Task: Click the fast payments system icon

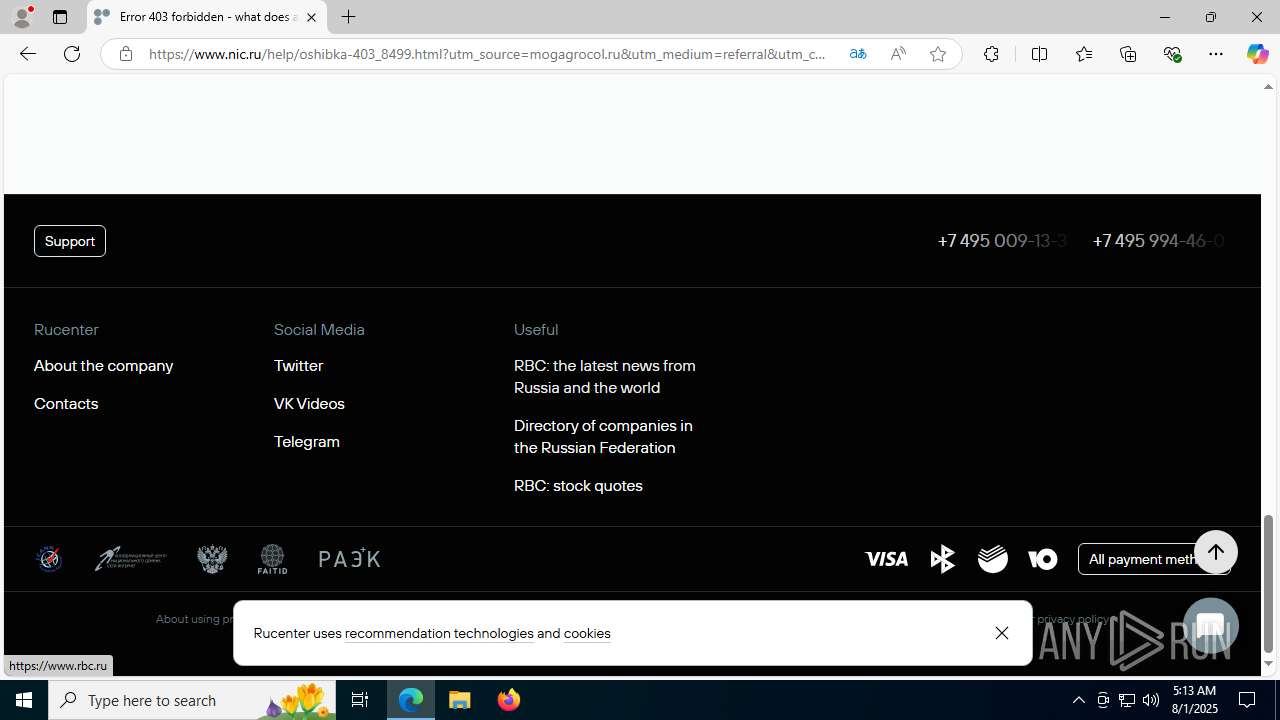Action: [x=942, y=559]
